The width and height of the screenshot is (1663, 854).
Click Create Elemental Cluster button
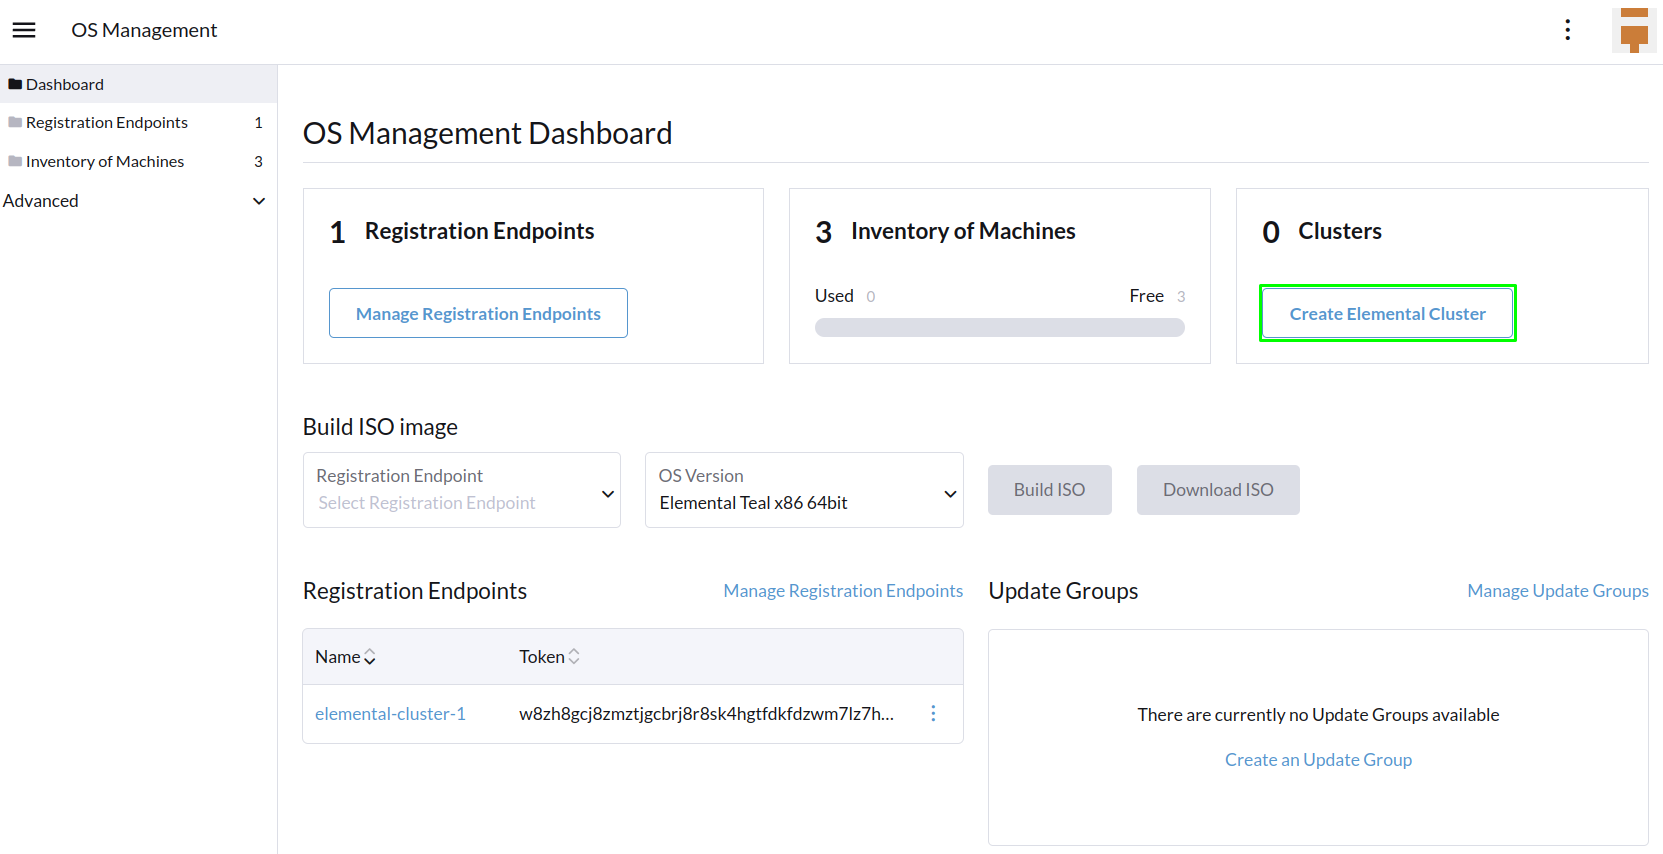[x=1387, y=313]
